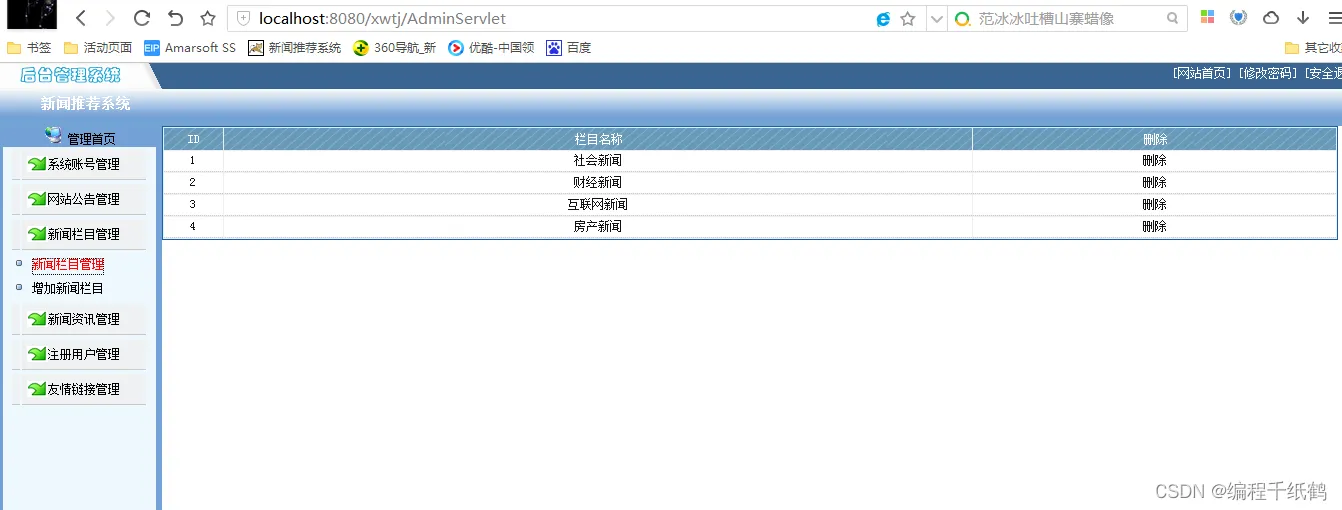1342x510 pixels.
Task: Delete the 房产新闻 row
Action: [1155, 226]
